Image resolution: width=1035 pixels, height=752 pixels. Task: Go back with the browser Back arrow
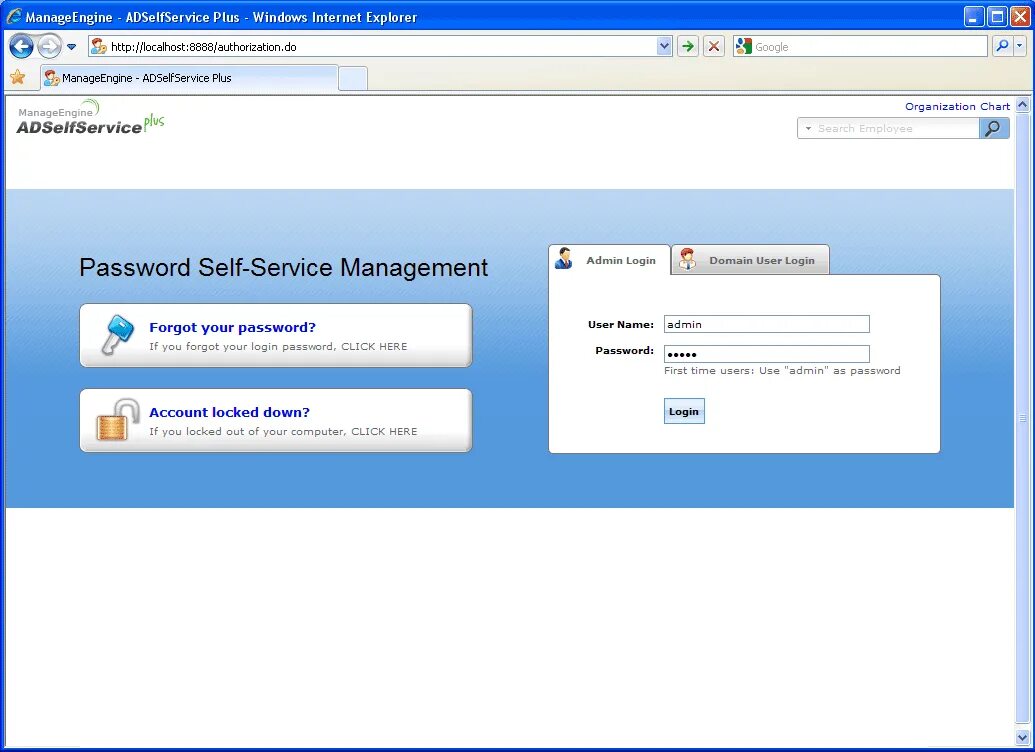[21, 46]
